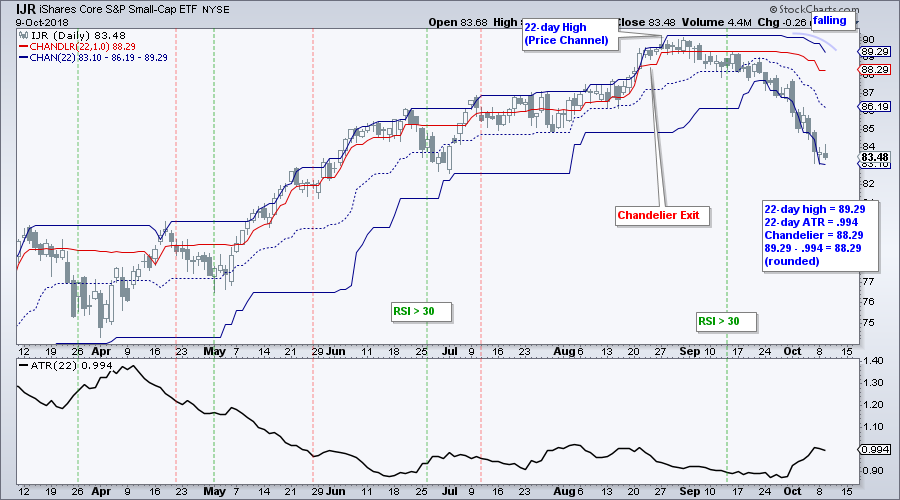The height and width of the screenshot is (500, 900).
Task: Click the Close 83.48 header value
Action: point(646,22)
